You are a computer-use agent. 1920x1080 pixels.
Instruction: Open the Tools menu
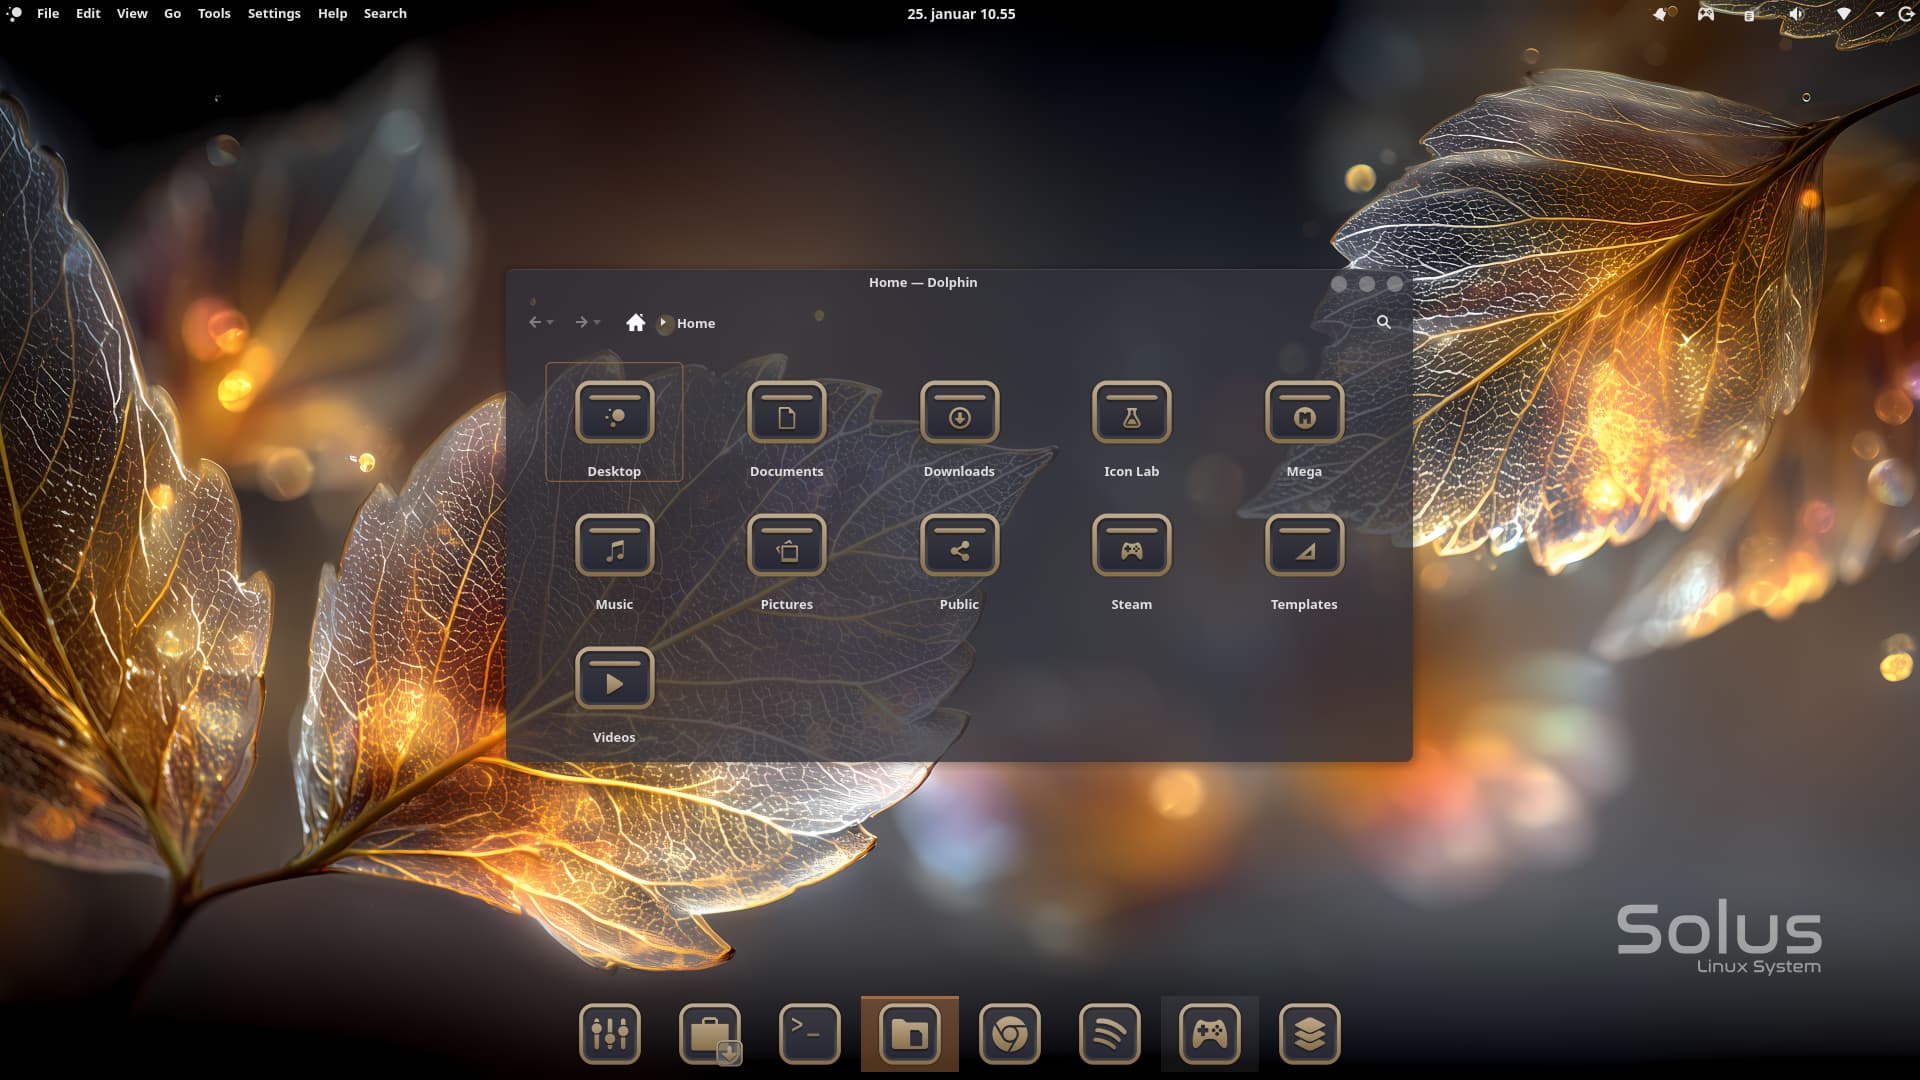tap(213, 14)
